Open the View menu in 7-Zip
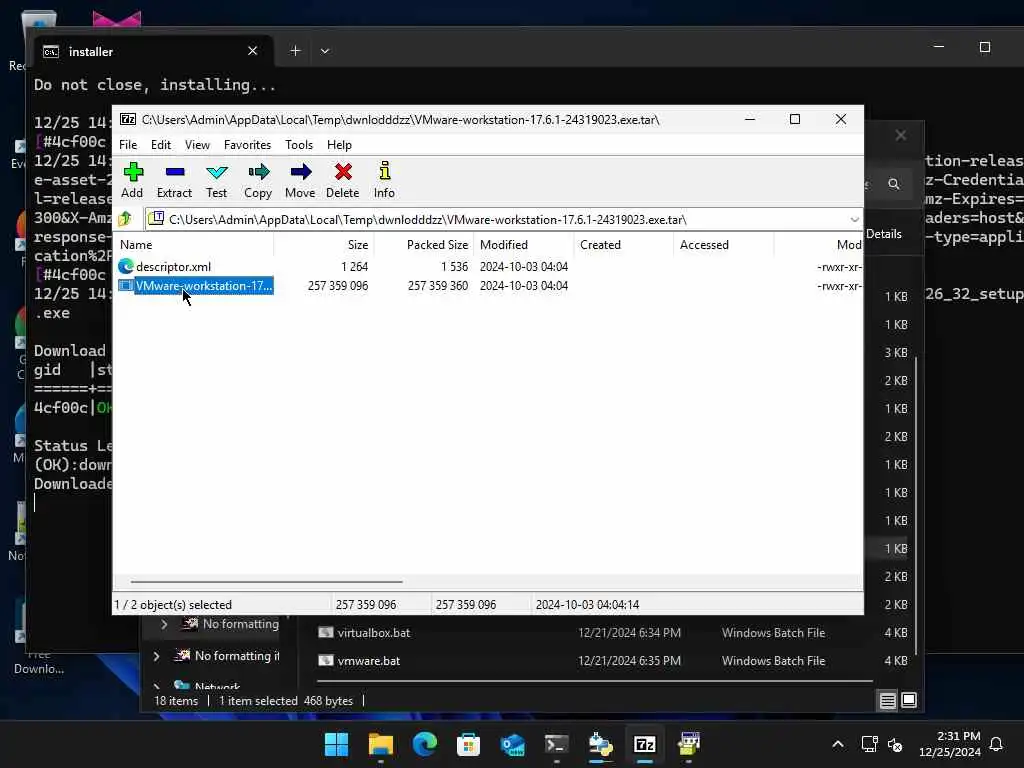 [x=197, y=145]
